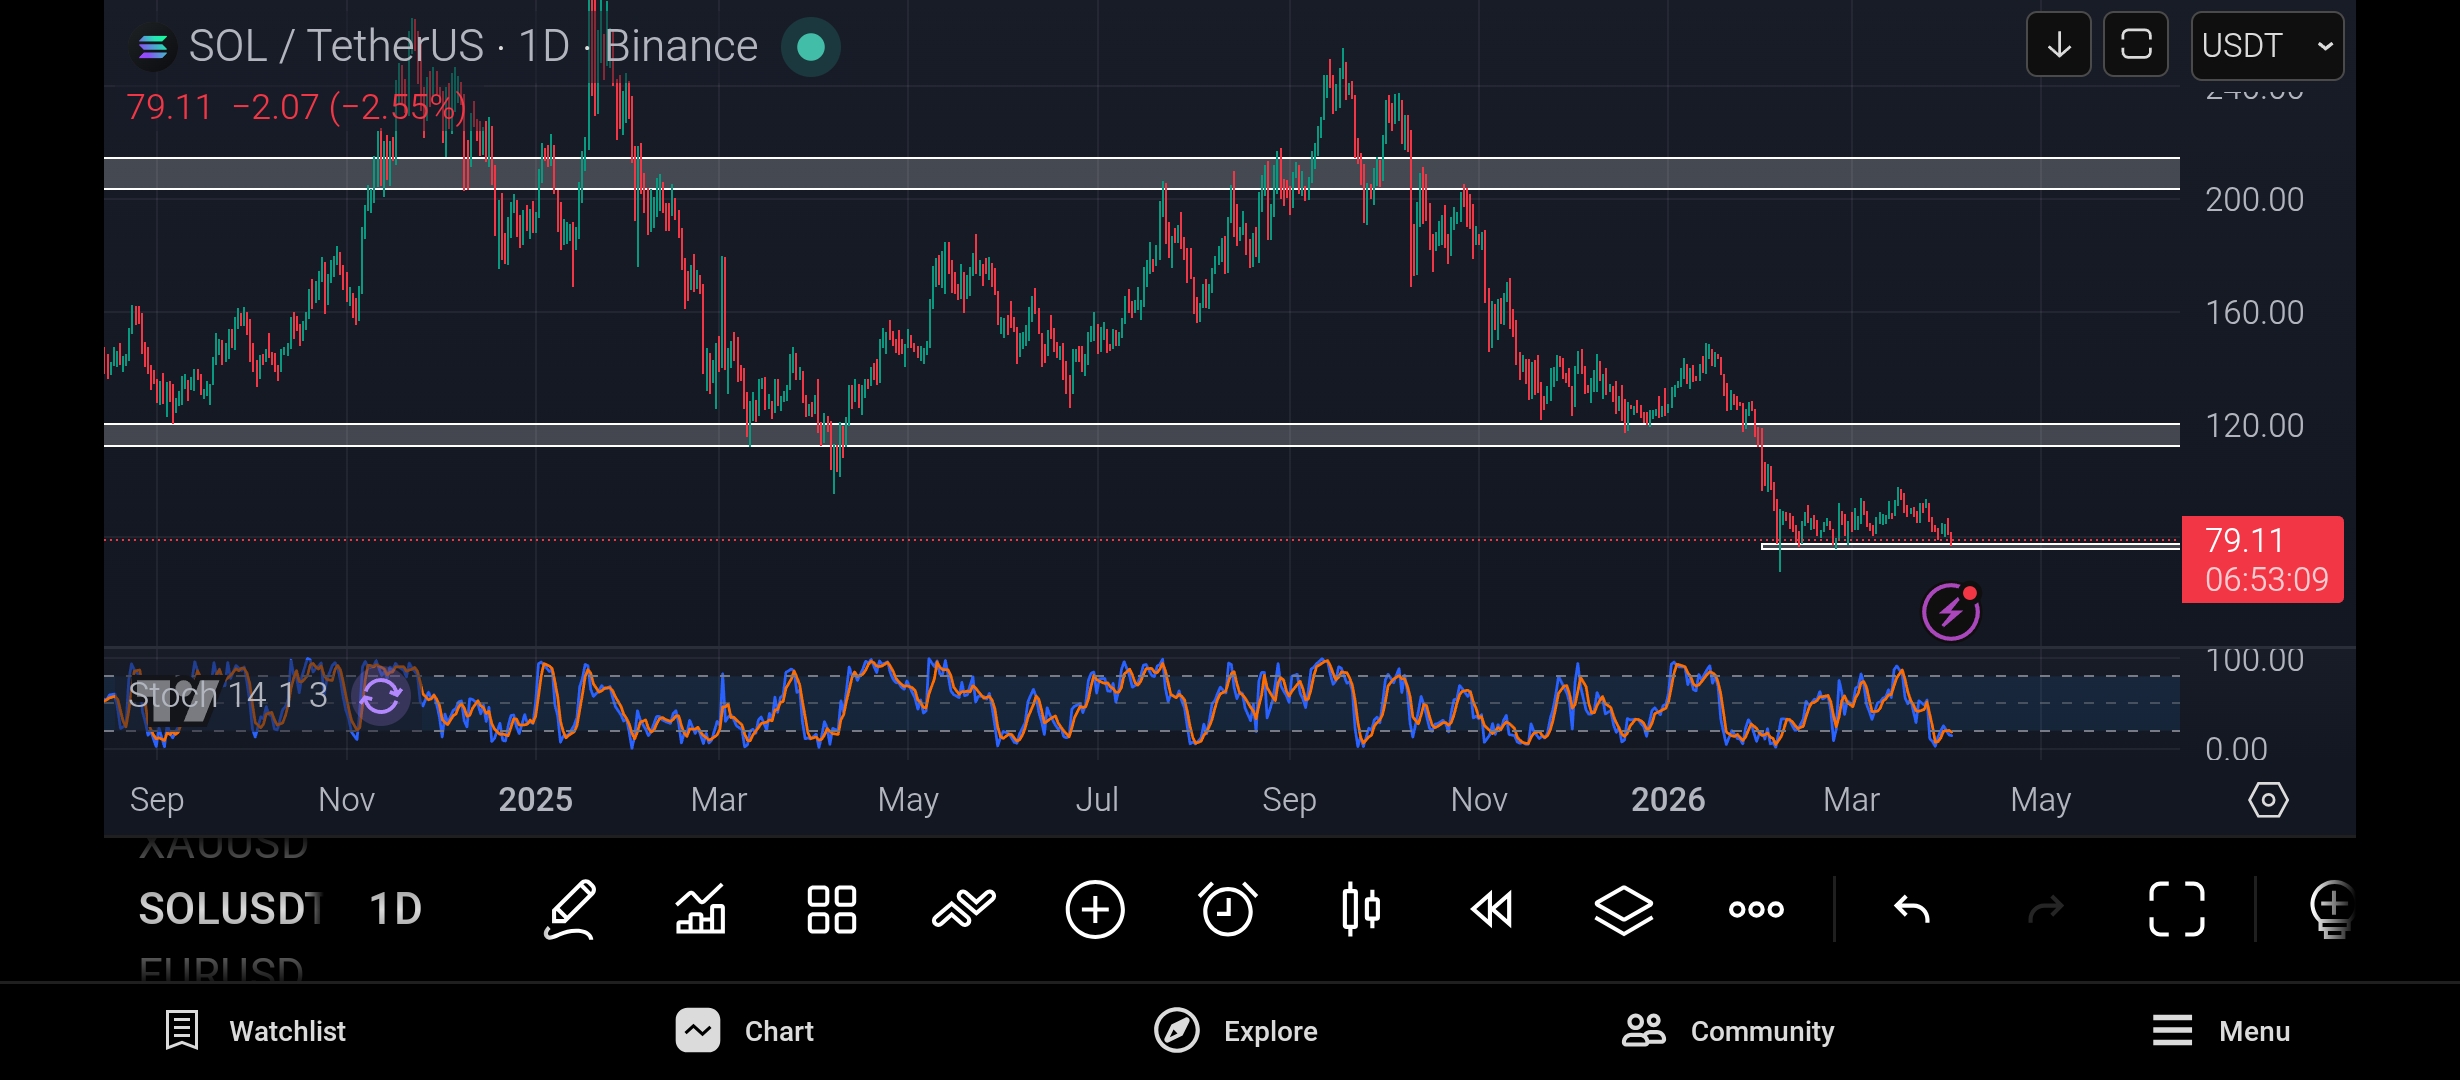Undo the last chart action

tap(1912, 909)
